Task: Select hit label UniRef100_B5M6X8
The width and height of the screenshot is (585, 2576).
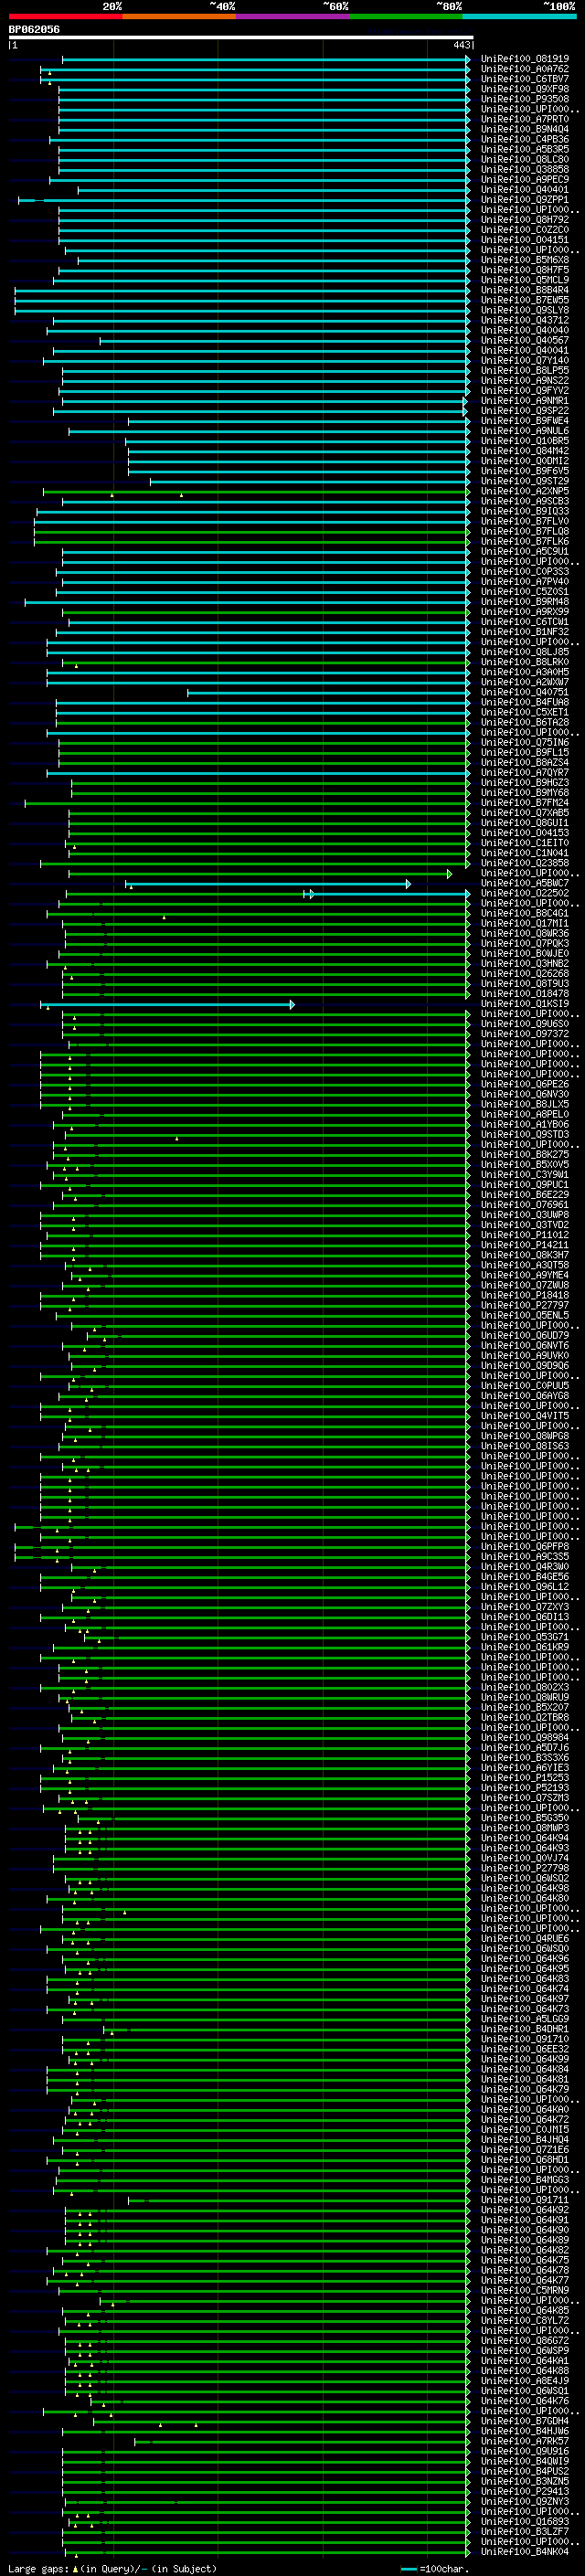Action: pyautogui.click(x=525, y=260)
